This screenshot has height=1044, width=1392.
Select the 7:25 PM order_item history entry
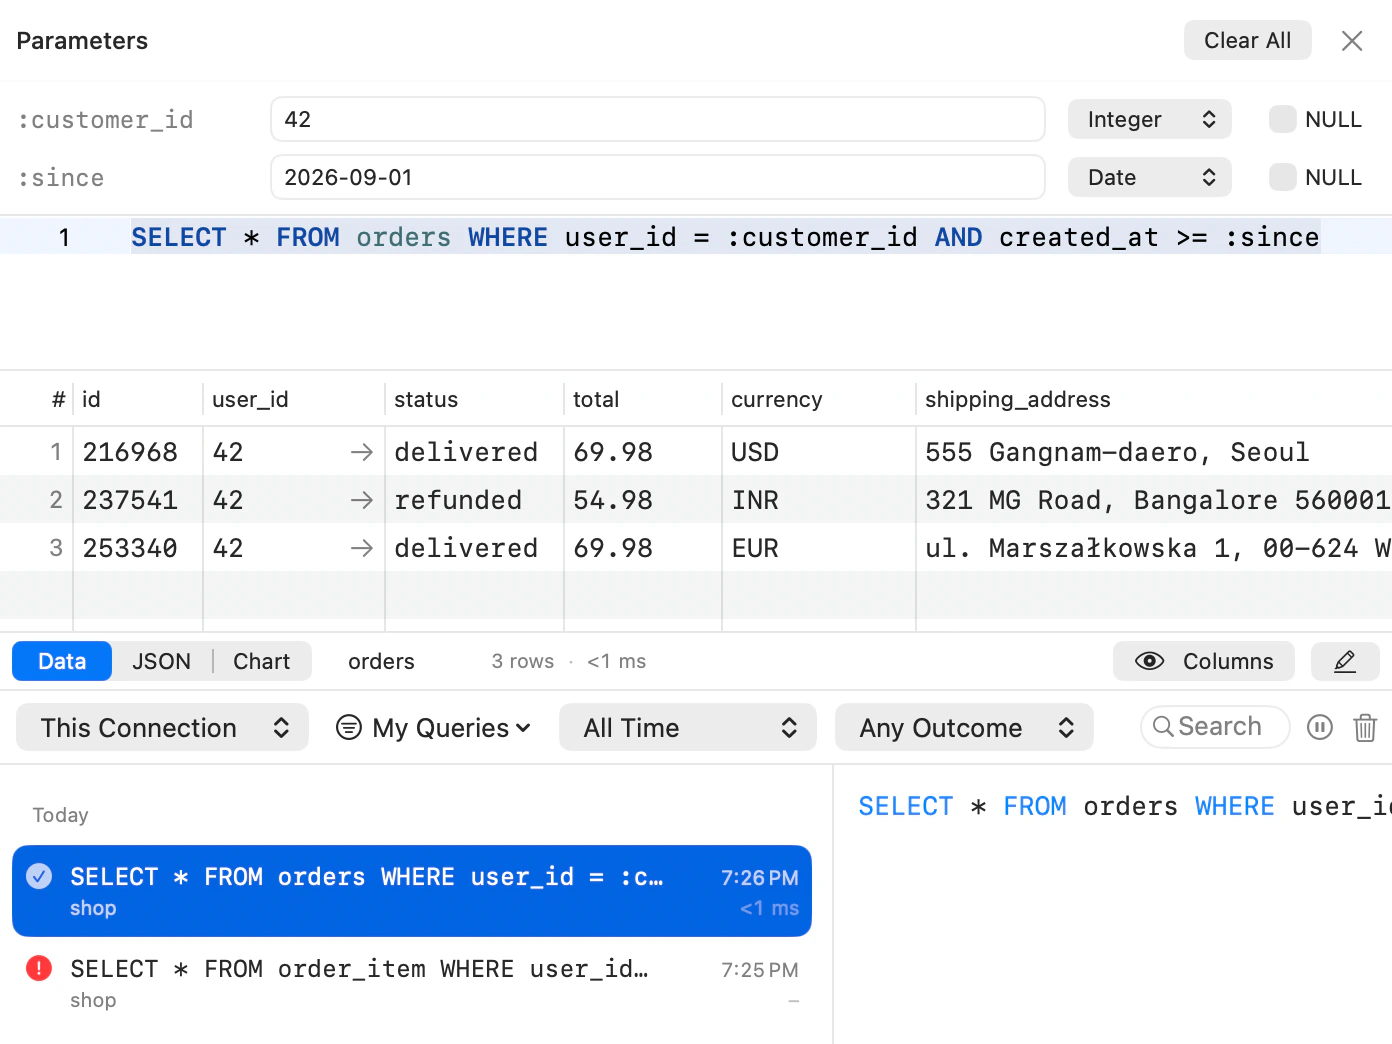[x=412, y=983]
